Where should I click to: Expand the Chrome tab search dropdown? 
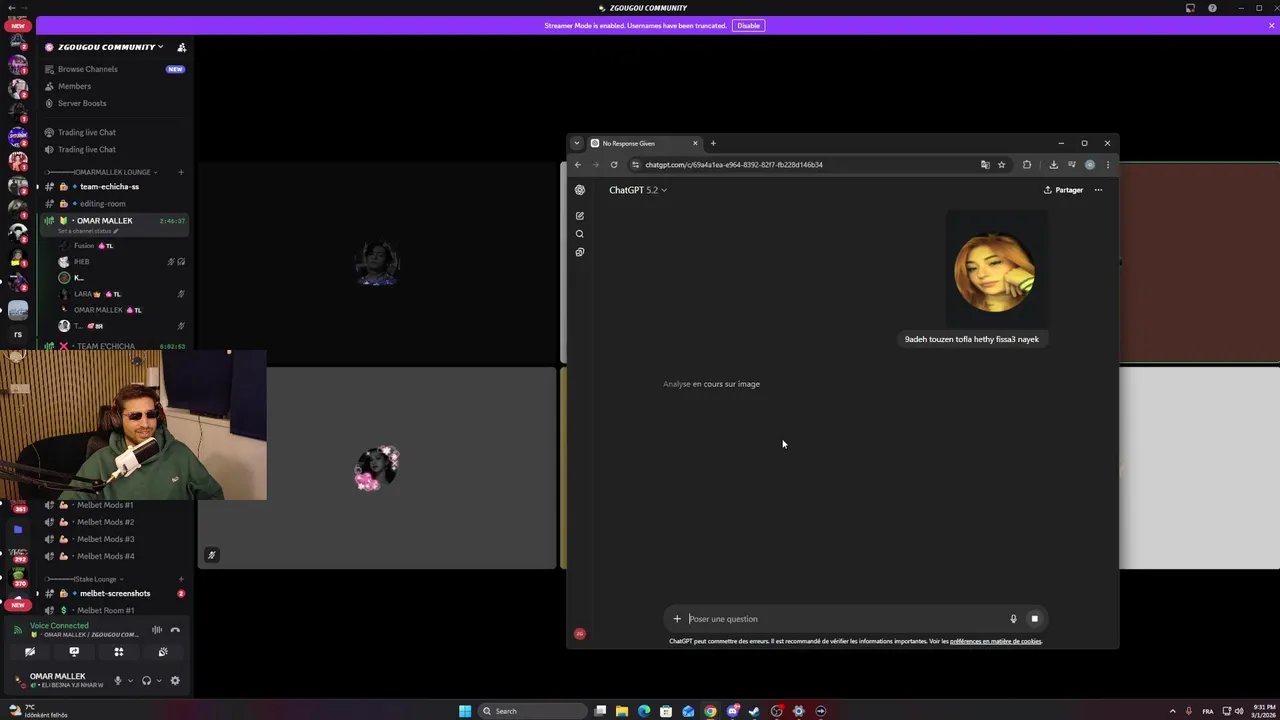click(576, 143)
